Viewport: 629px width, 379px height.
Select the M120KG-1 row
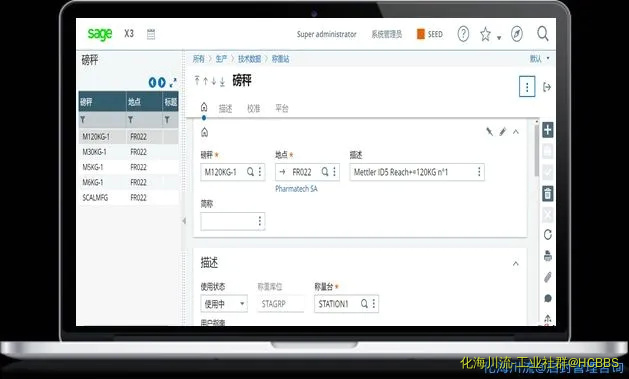128,137
